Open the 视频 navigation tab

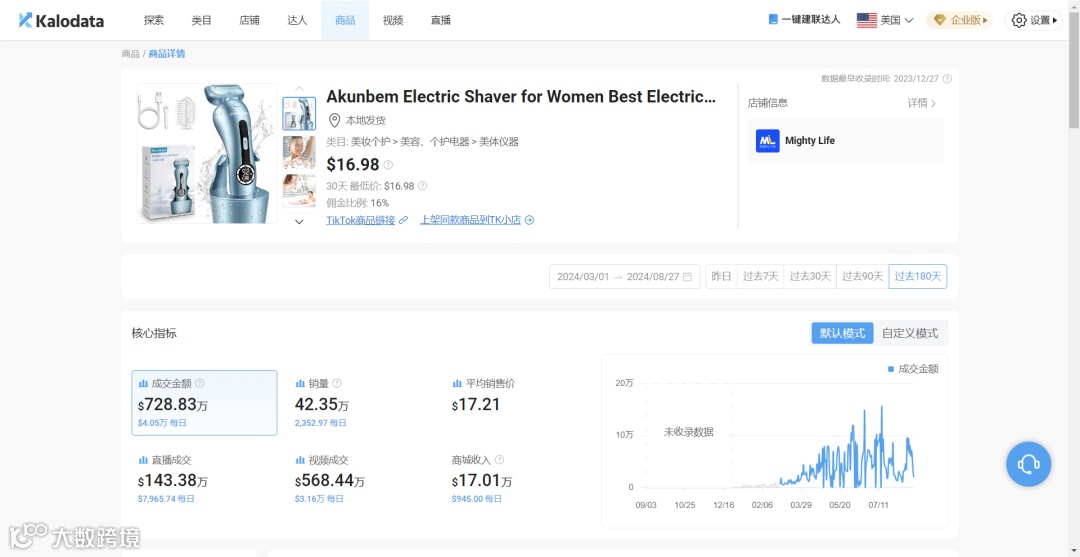pos(393,20)
